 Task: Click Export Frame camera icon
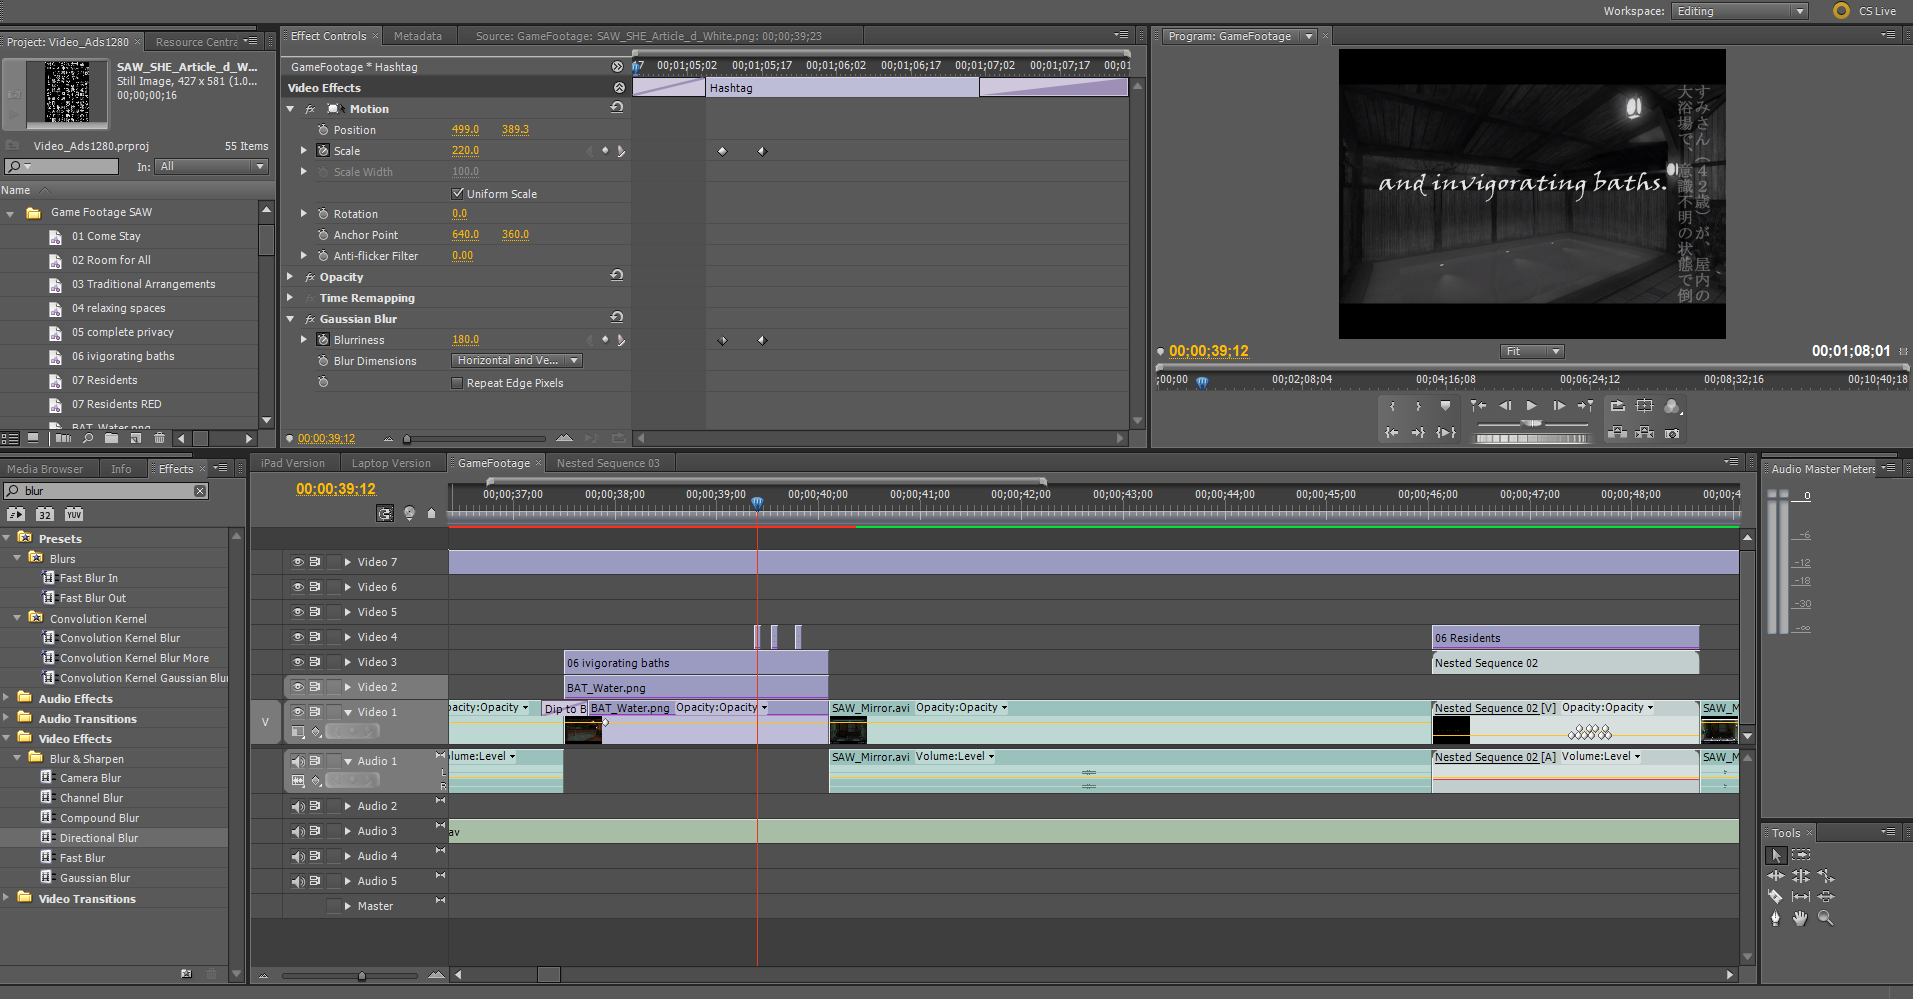1672,433
